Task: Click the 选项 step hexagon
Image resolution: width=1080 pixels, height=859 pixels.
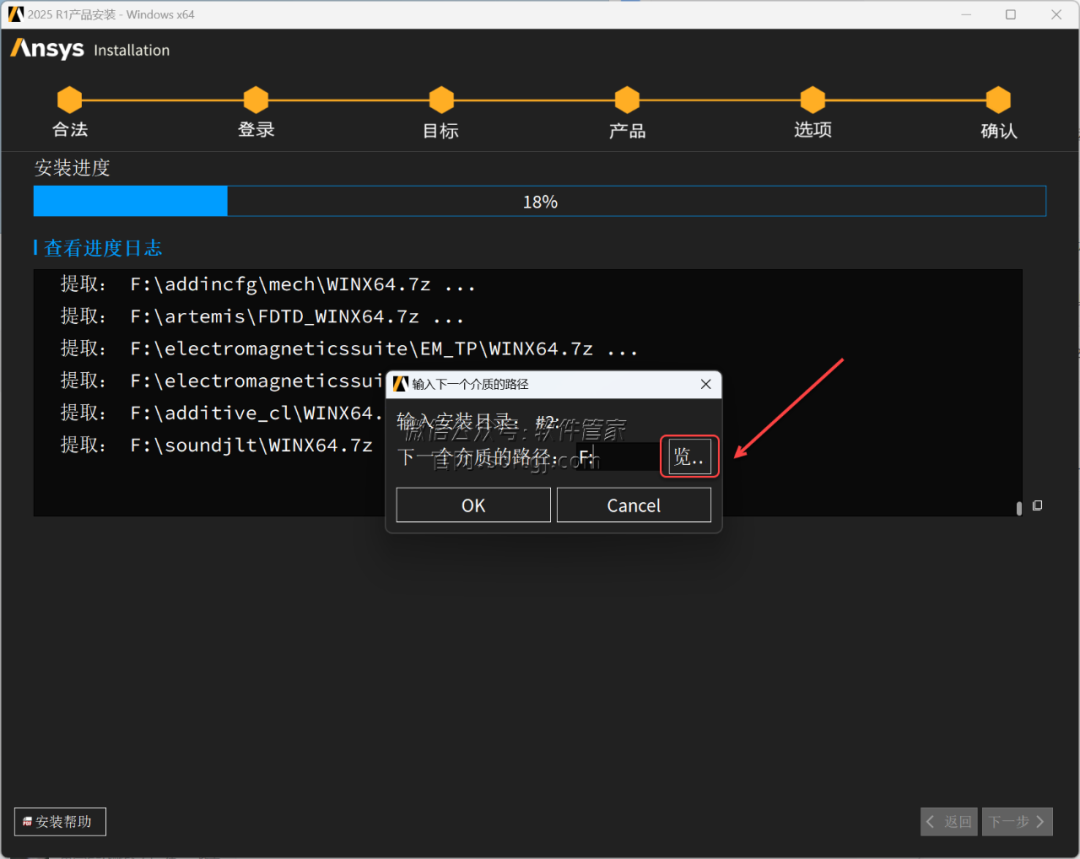Action: pyautogui.click(x=813, y=100)
